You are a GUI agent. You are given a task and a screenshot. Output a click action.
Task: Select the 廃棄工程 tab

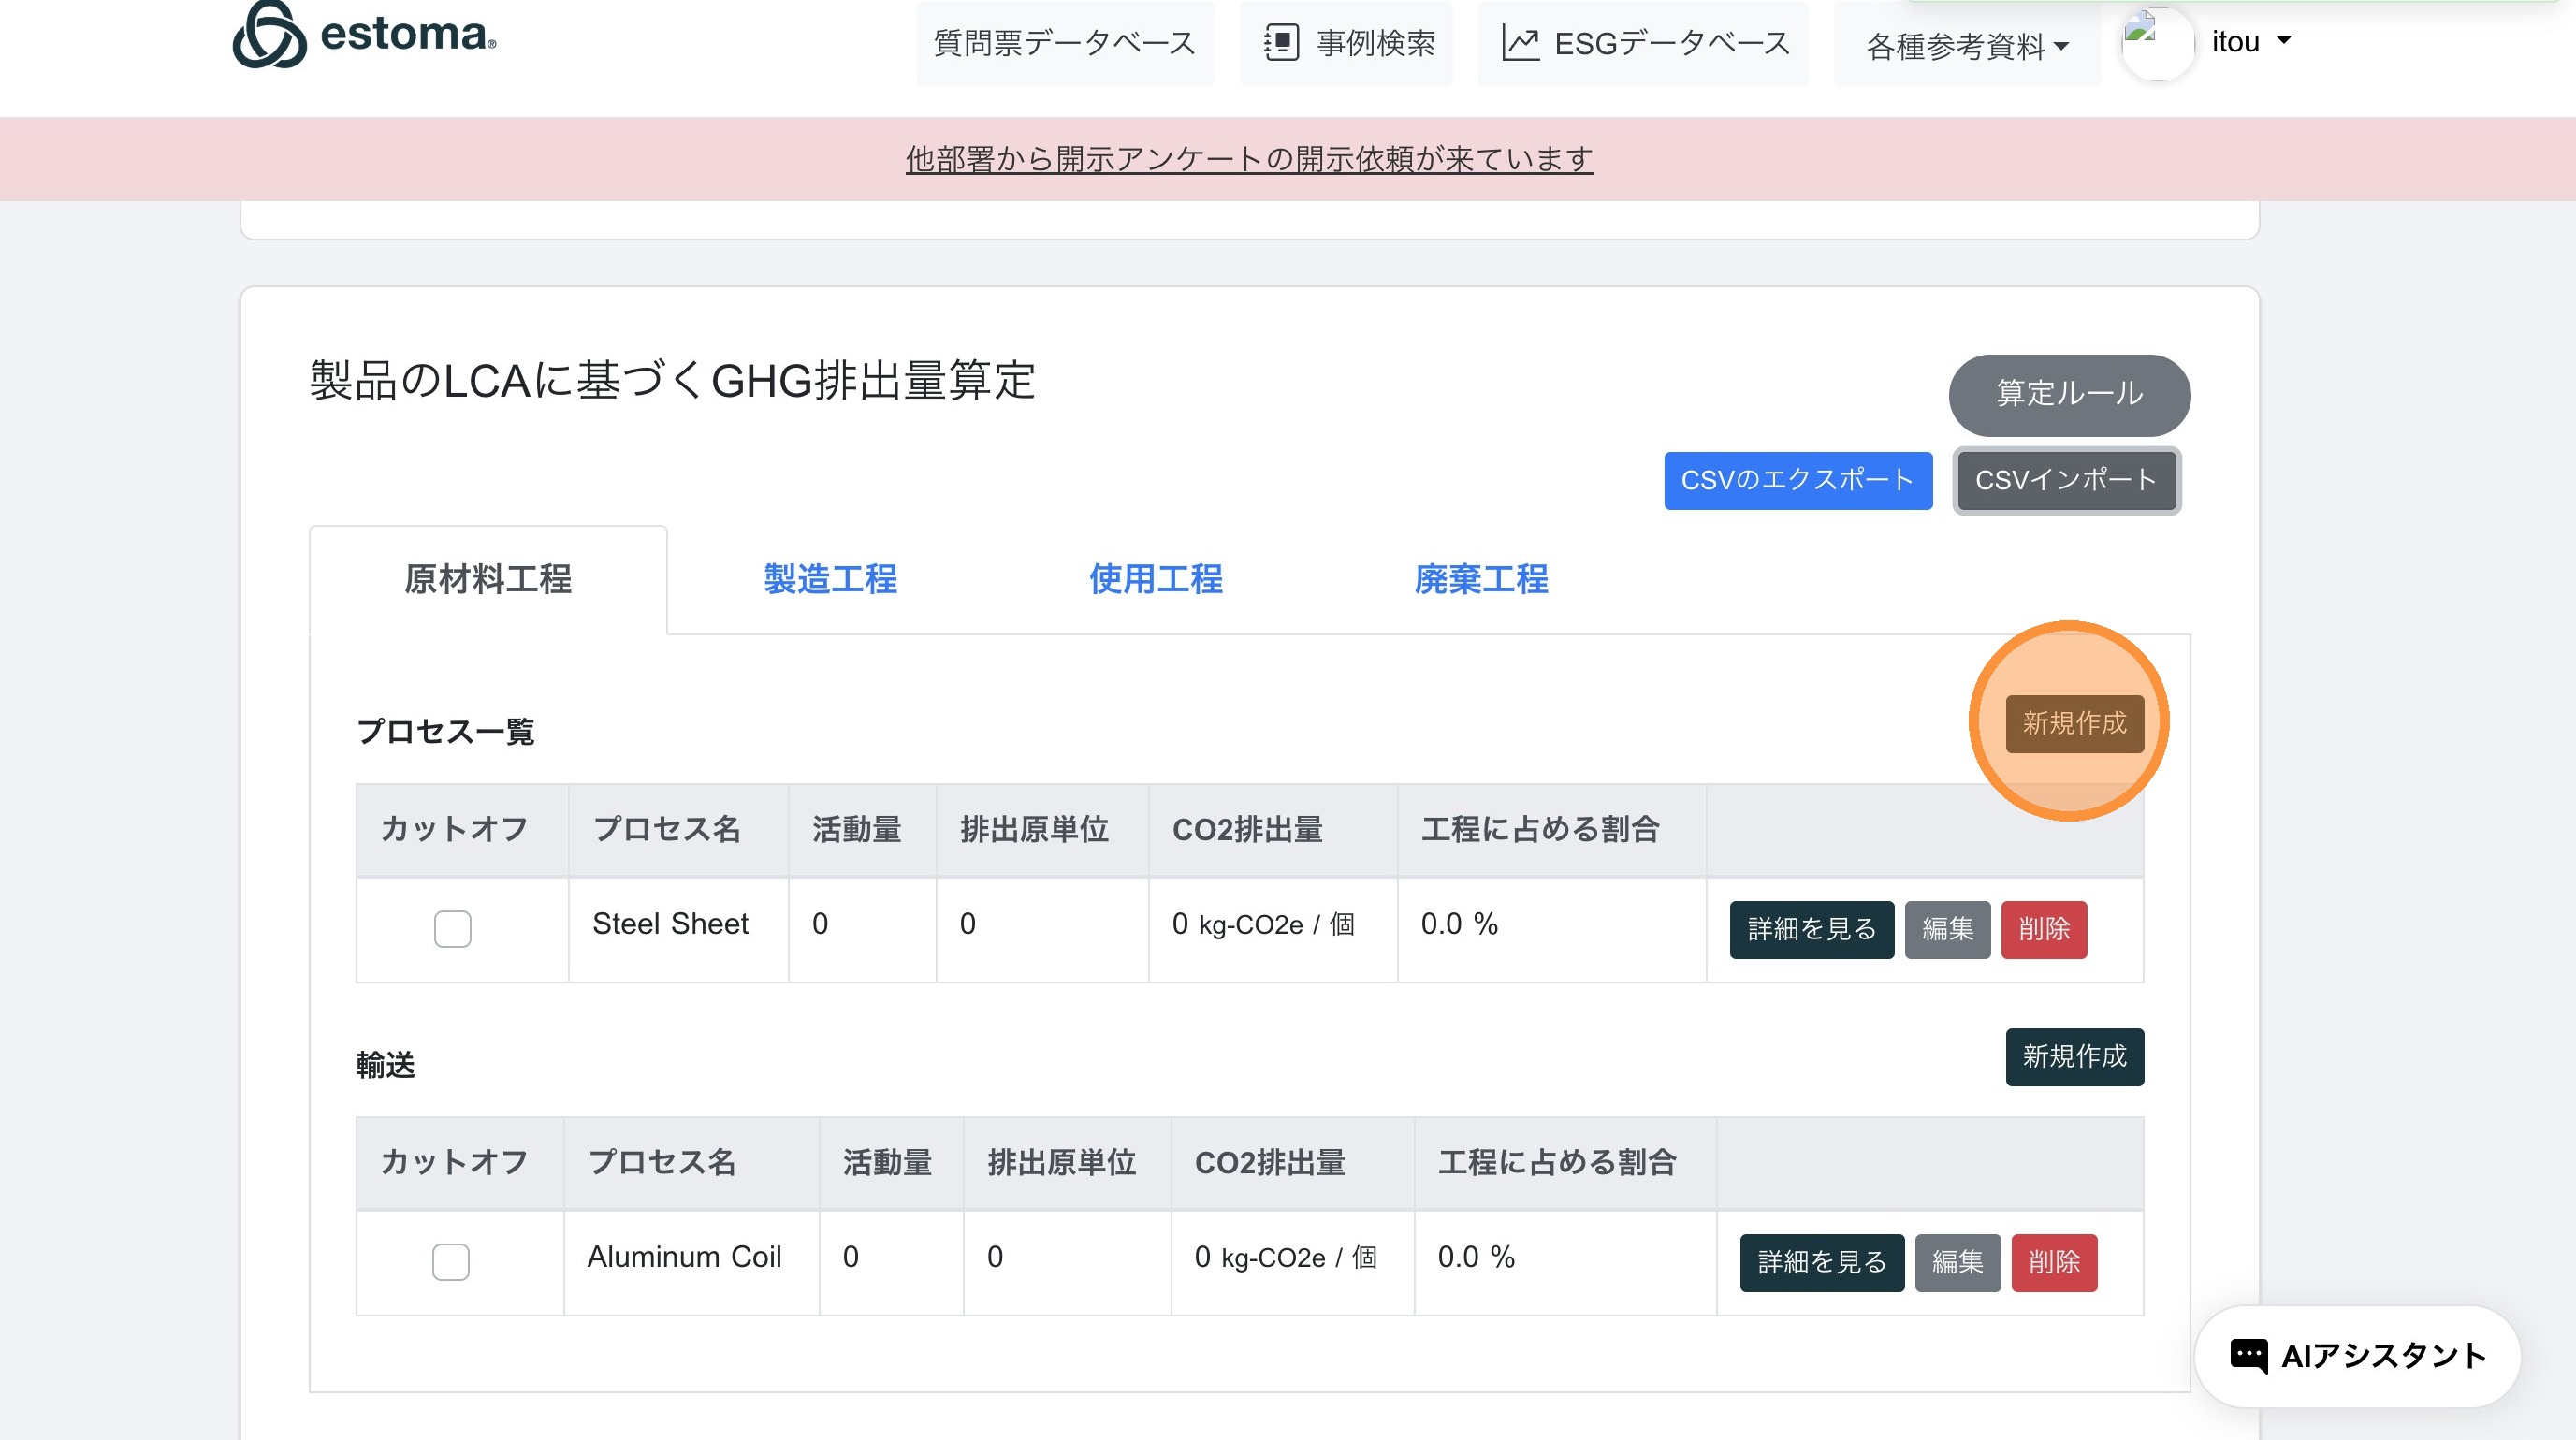1480,579
